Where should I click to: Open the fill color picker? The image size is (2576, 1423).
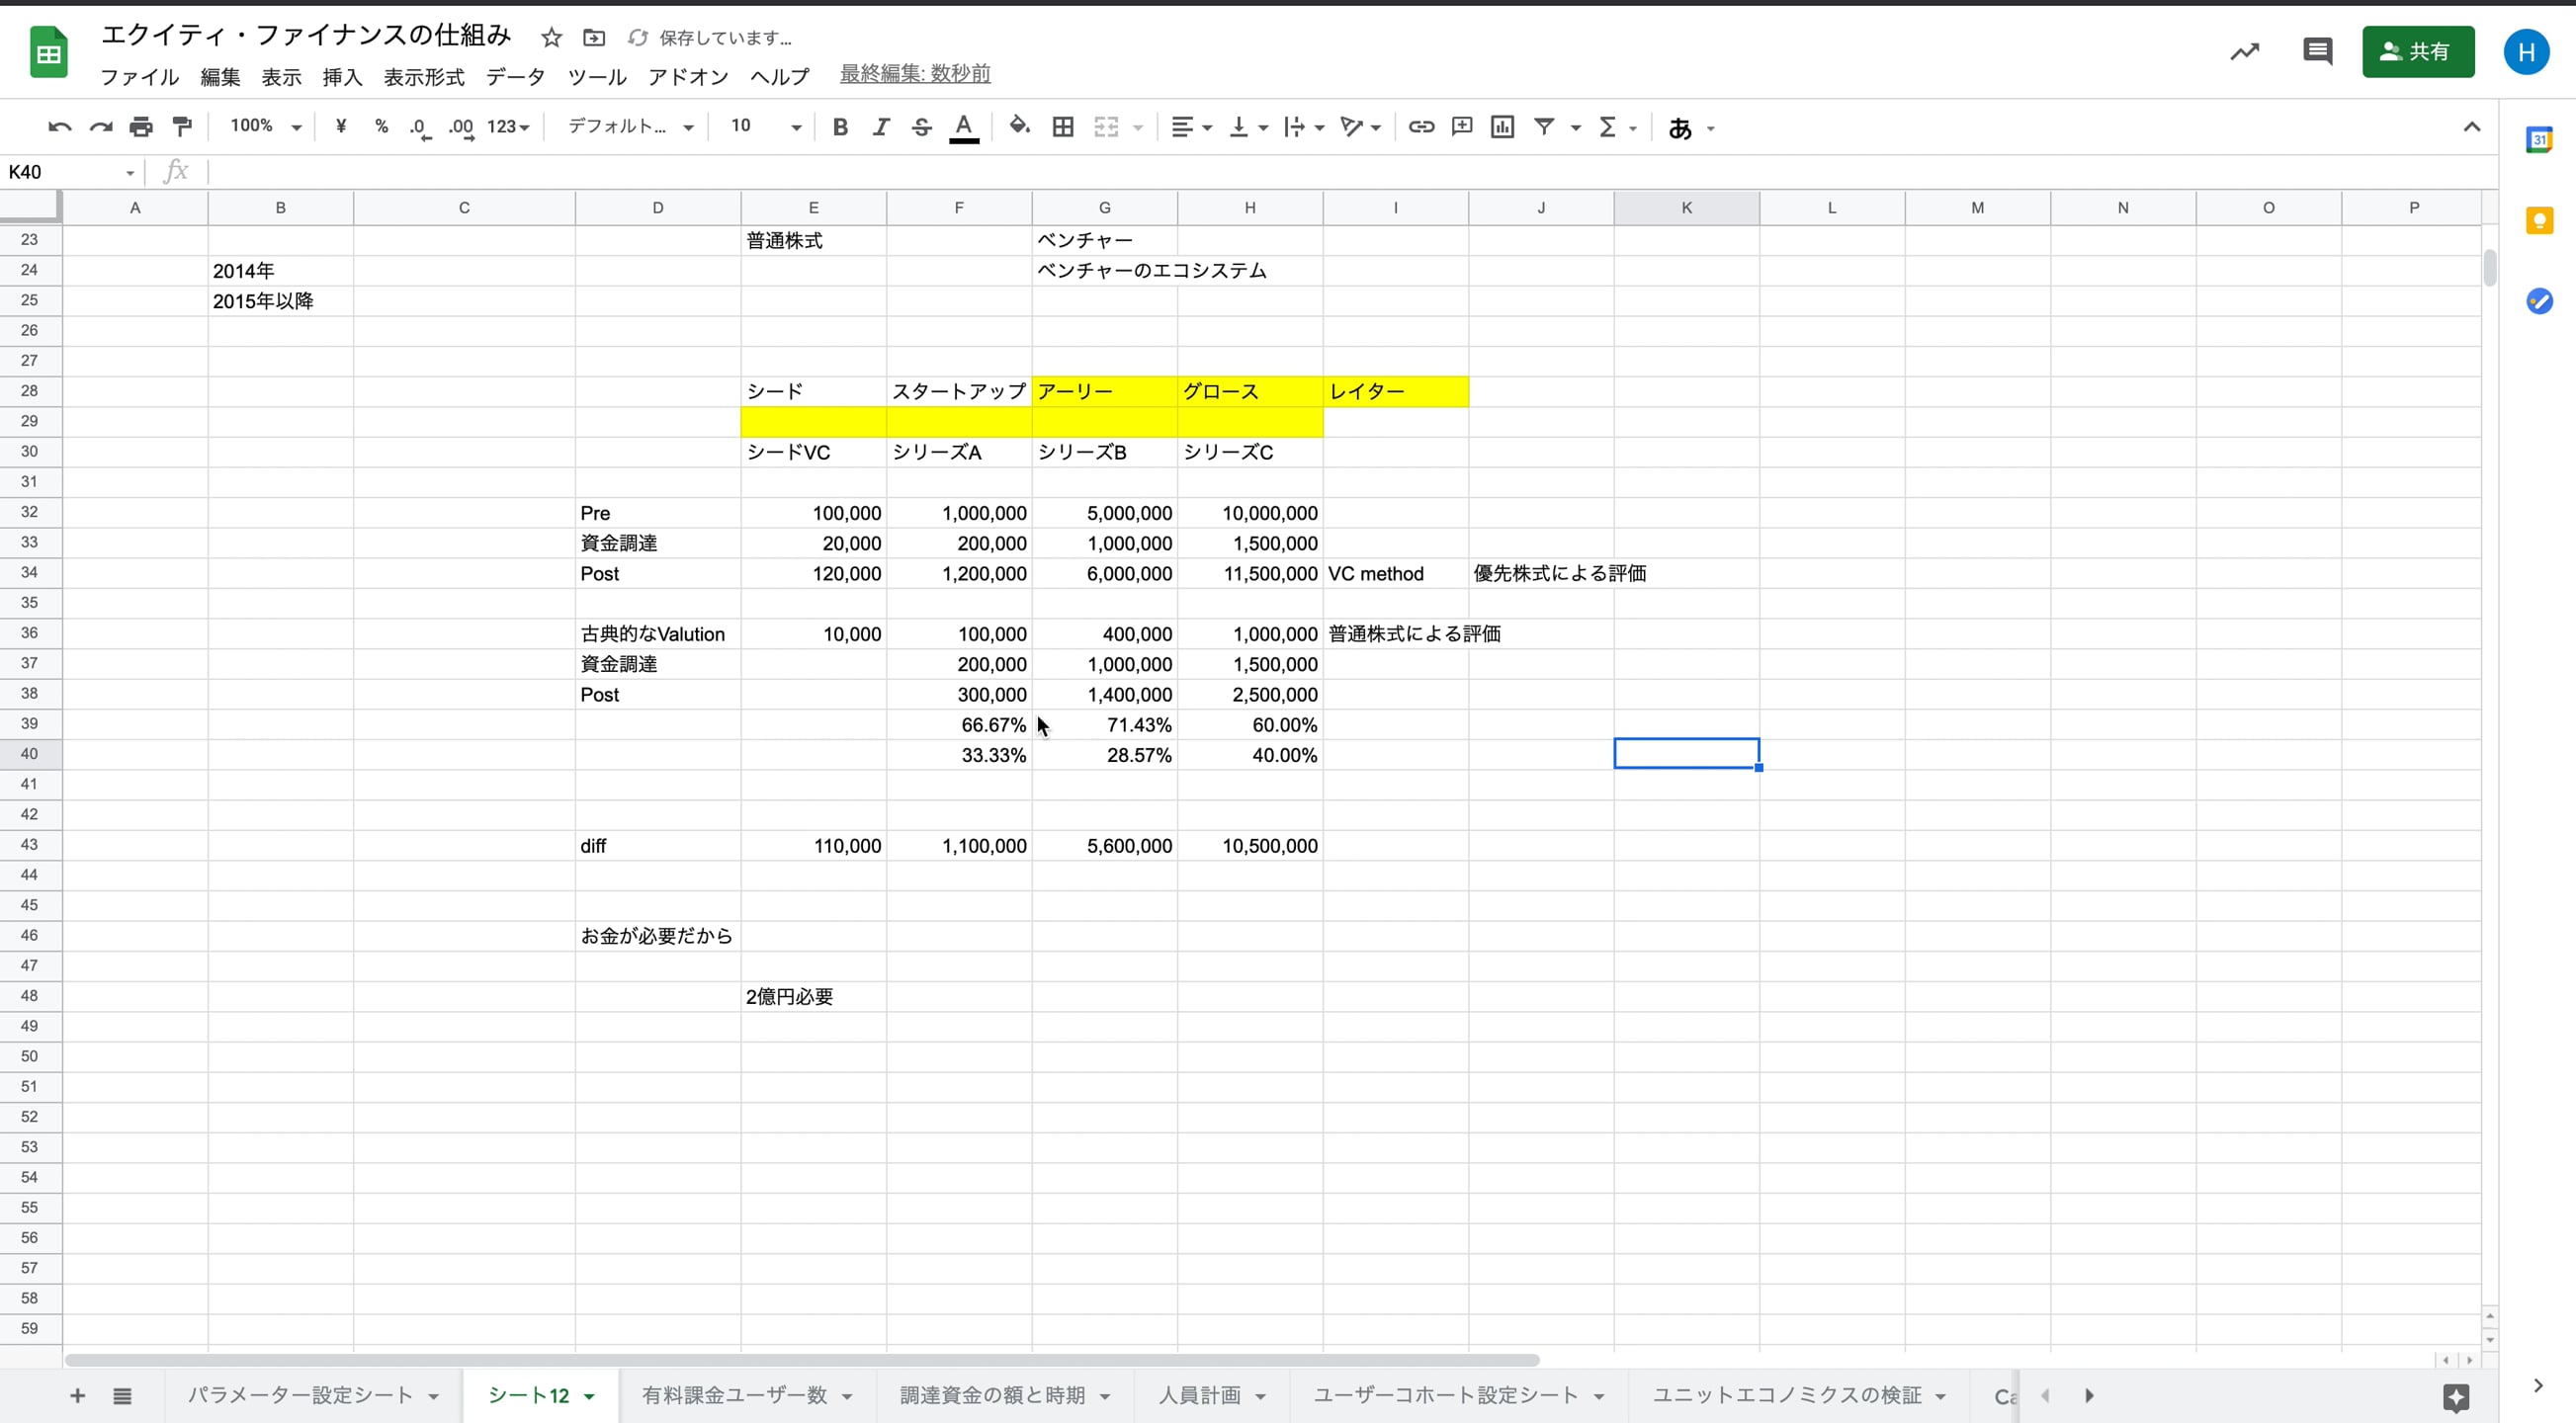[1019, 126]
